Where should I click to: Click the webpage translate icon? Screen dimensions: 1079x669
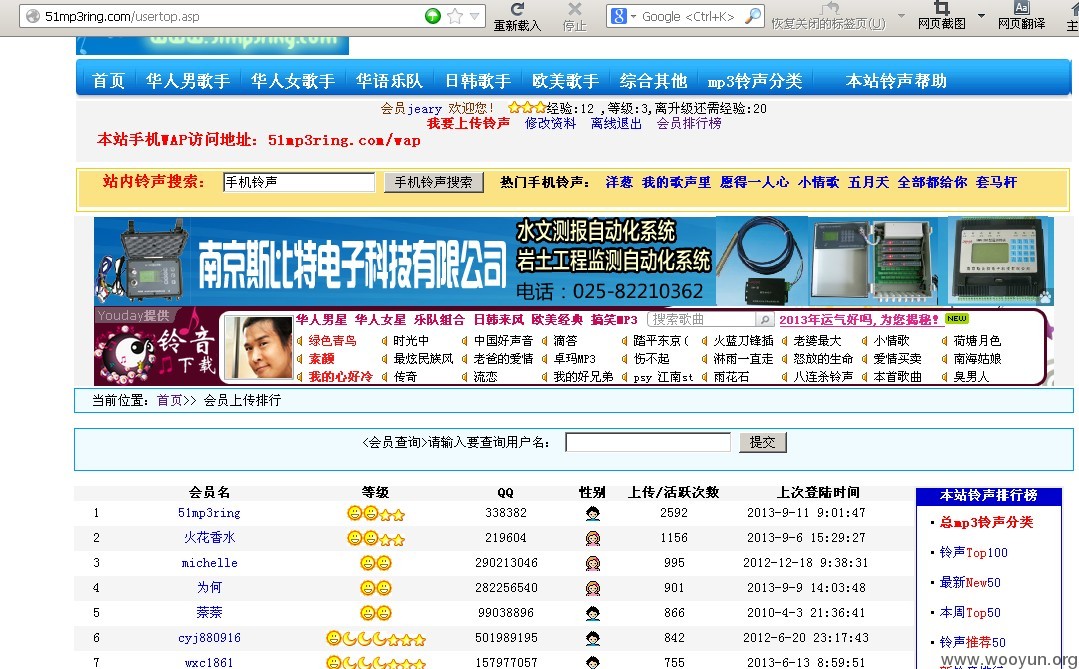1022,8
